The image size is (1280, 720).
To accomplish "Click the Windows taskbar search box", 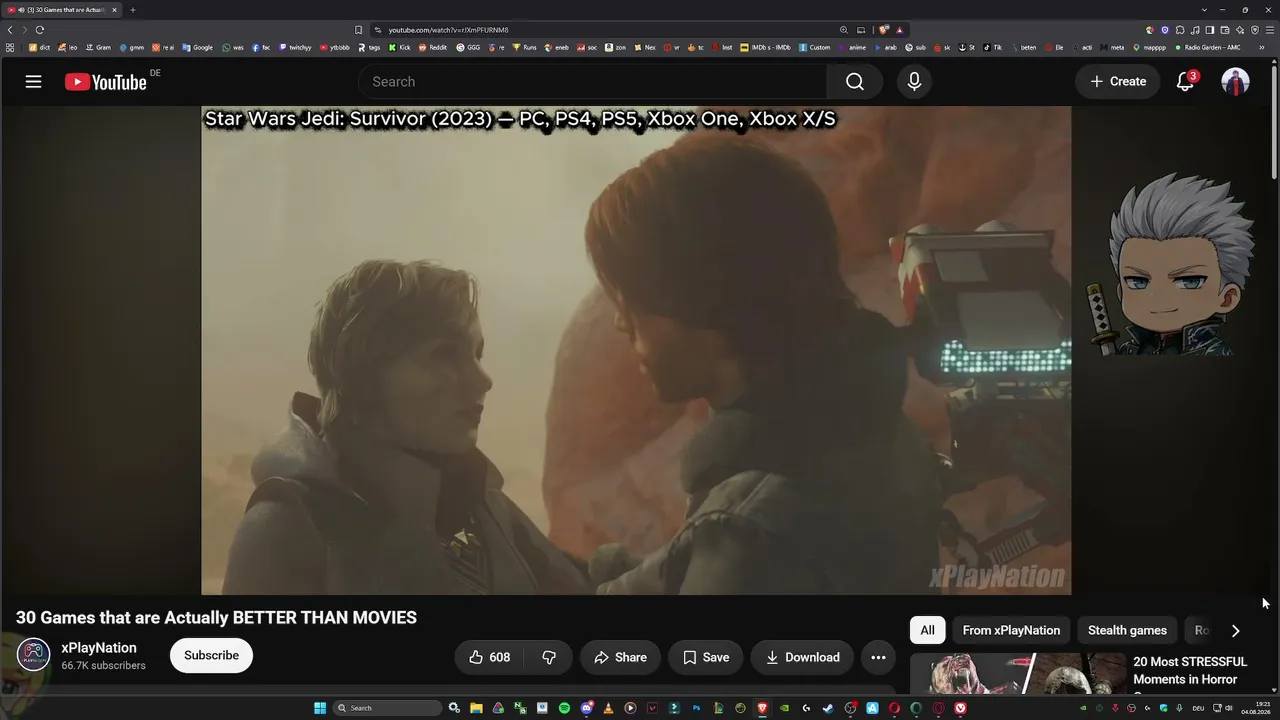I will coord(387,708).
